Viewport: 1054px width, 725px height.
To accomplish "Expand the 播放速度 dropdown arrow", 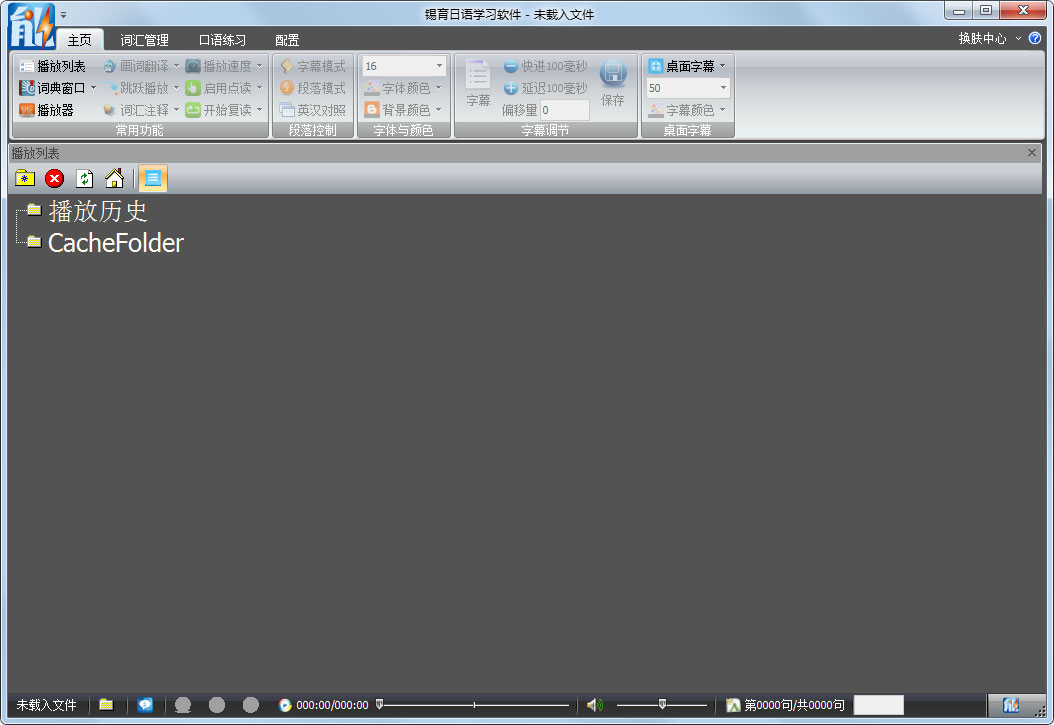I will [x=259, y=66].
